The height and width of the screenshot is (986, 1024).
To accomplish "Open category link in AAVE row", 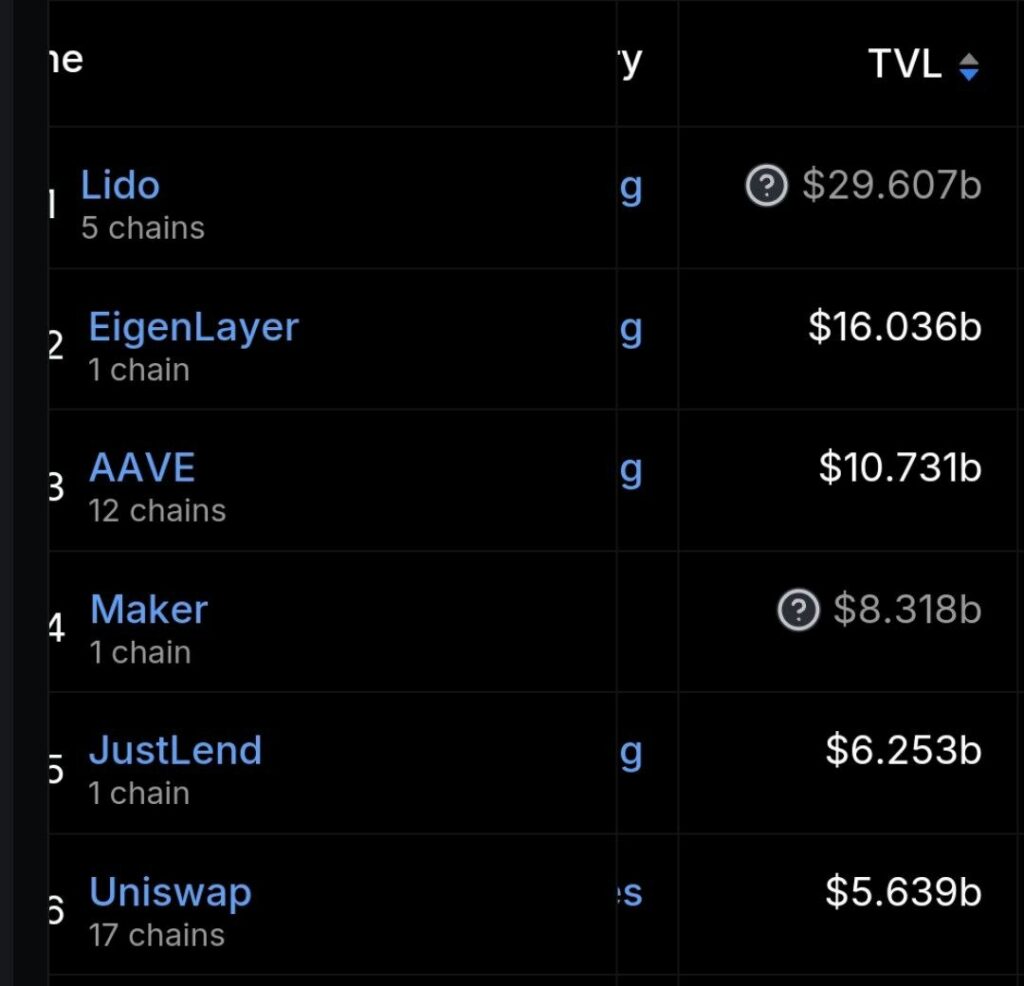I will tap(630, 471).
